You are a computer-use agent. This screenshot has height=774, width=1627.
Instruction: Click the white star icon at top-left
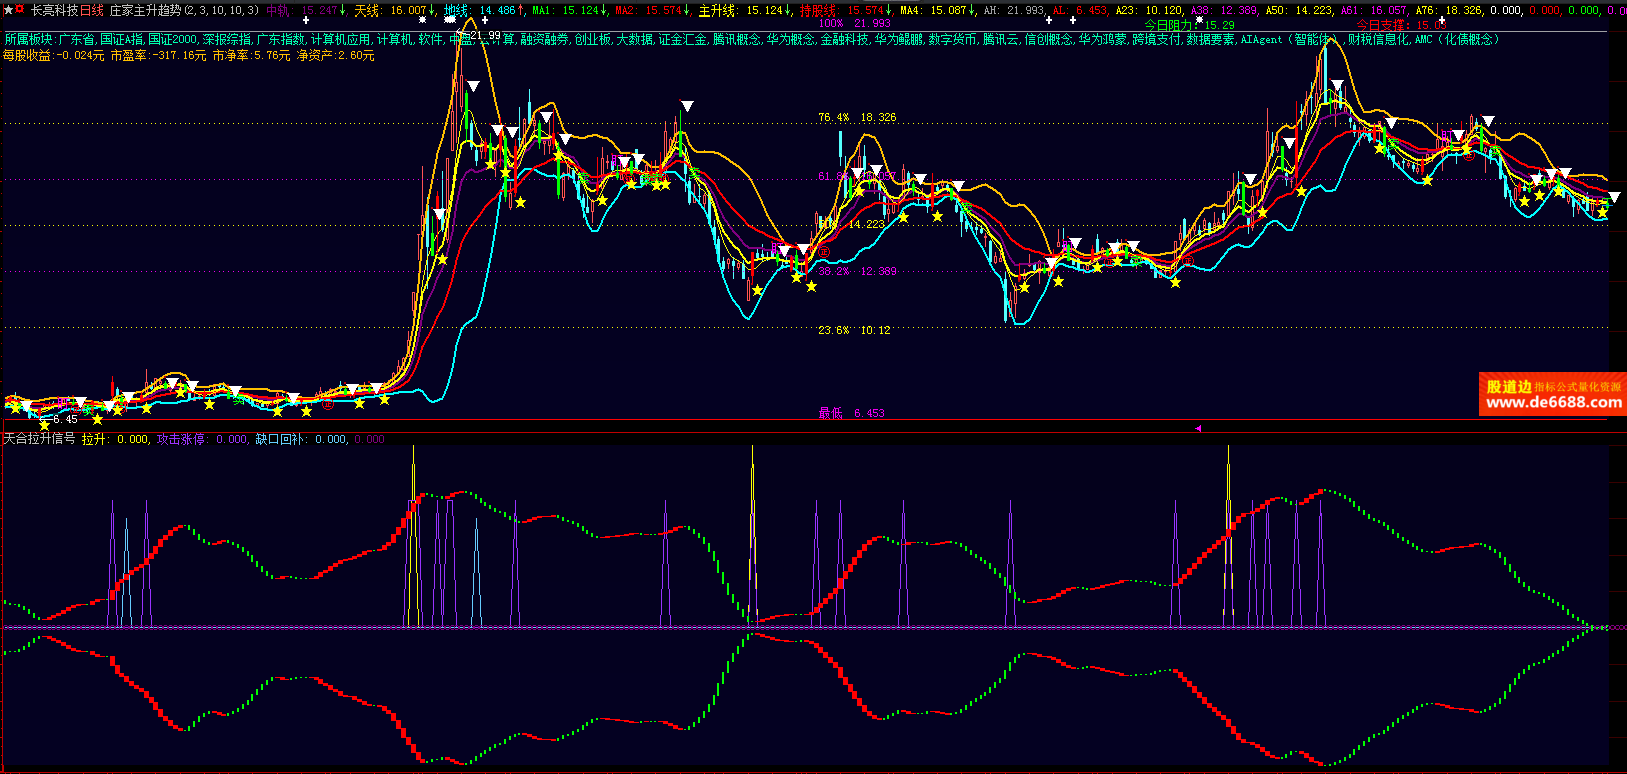click(7, 10)
